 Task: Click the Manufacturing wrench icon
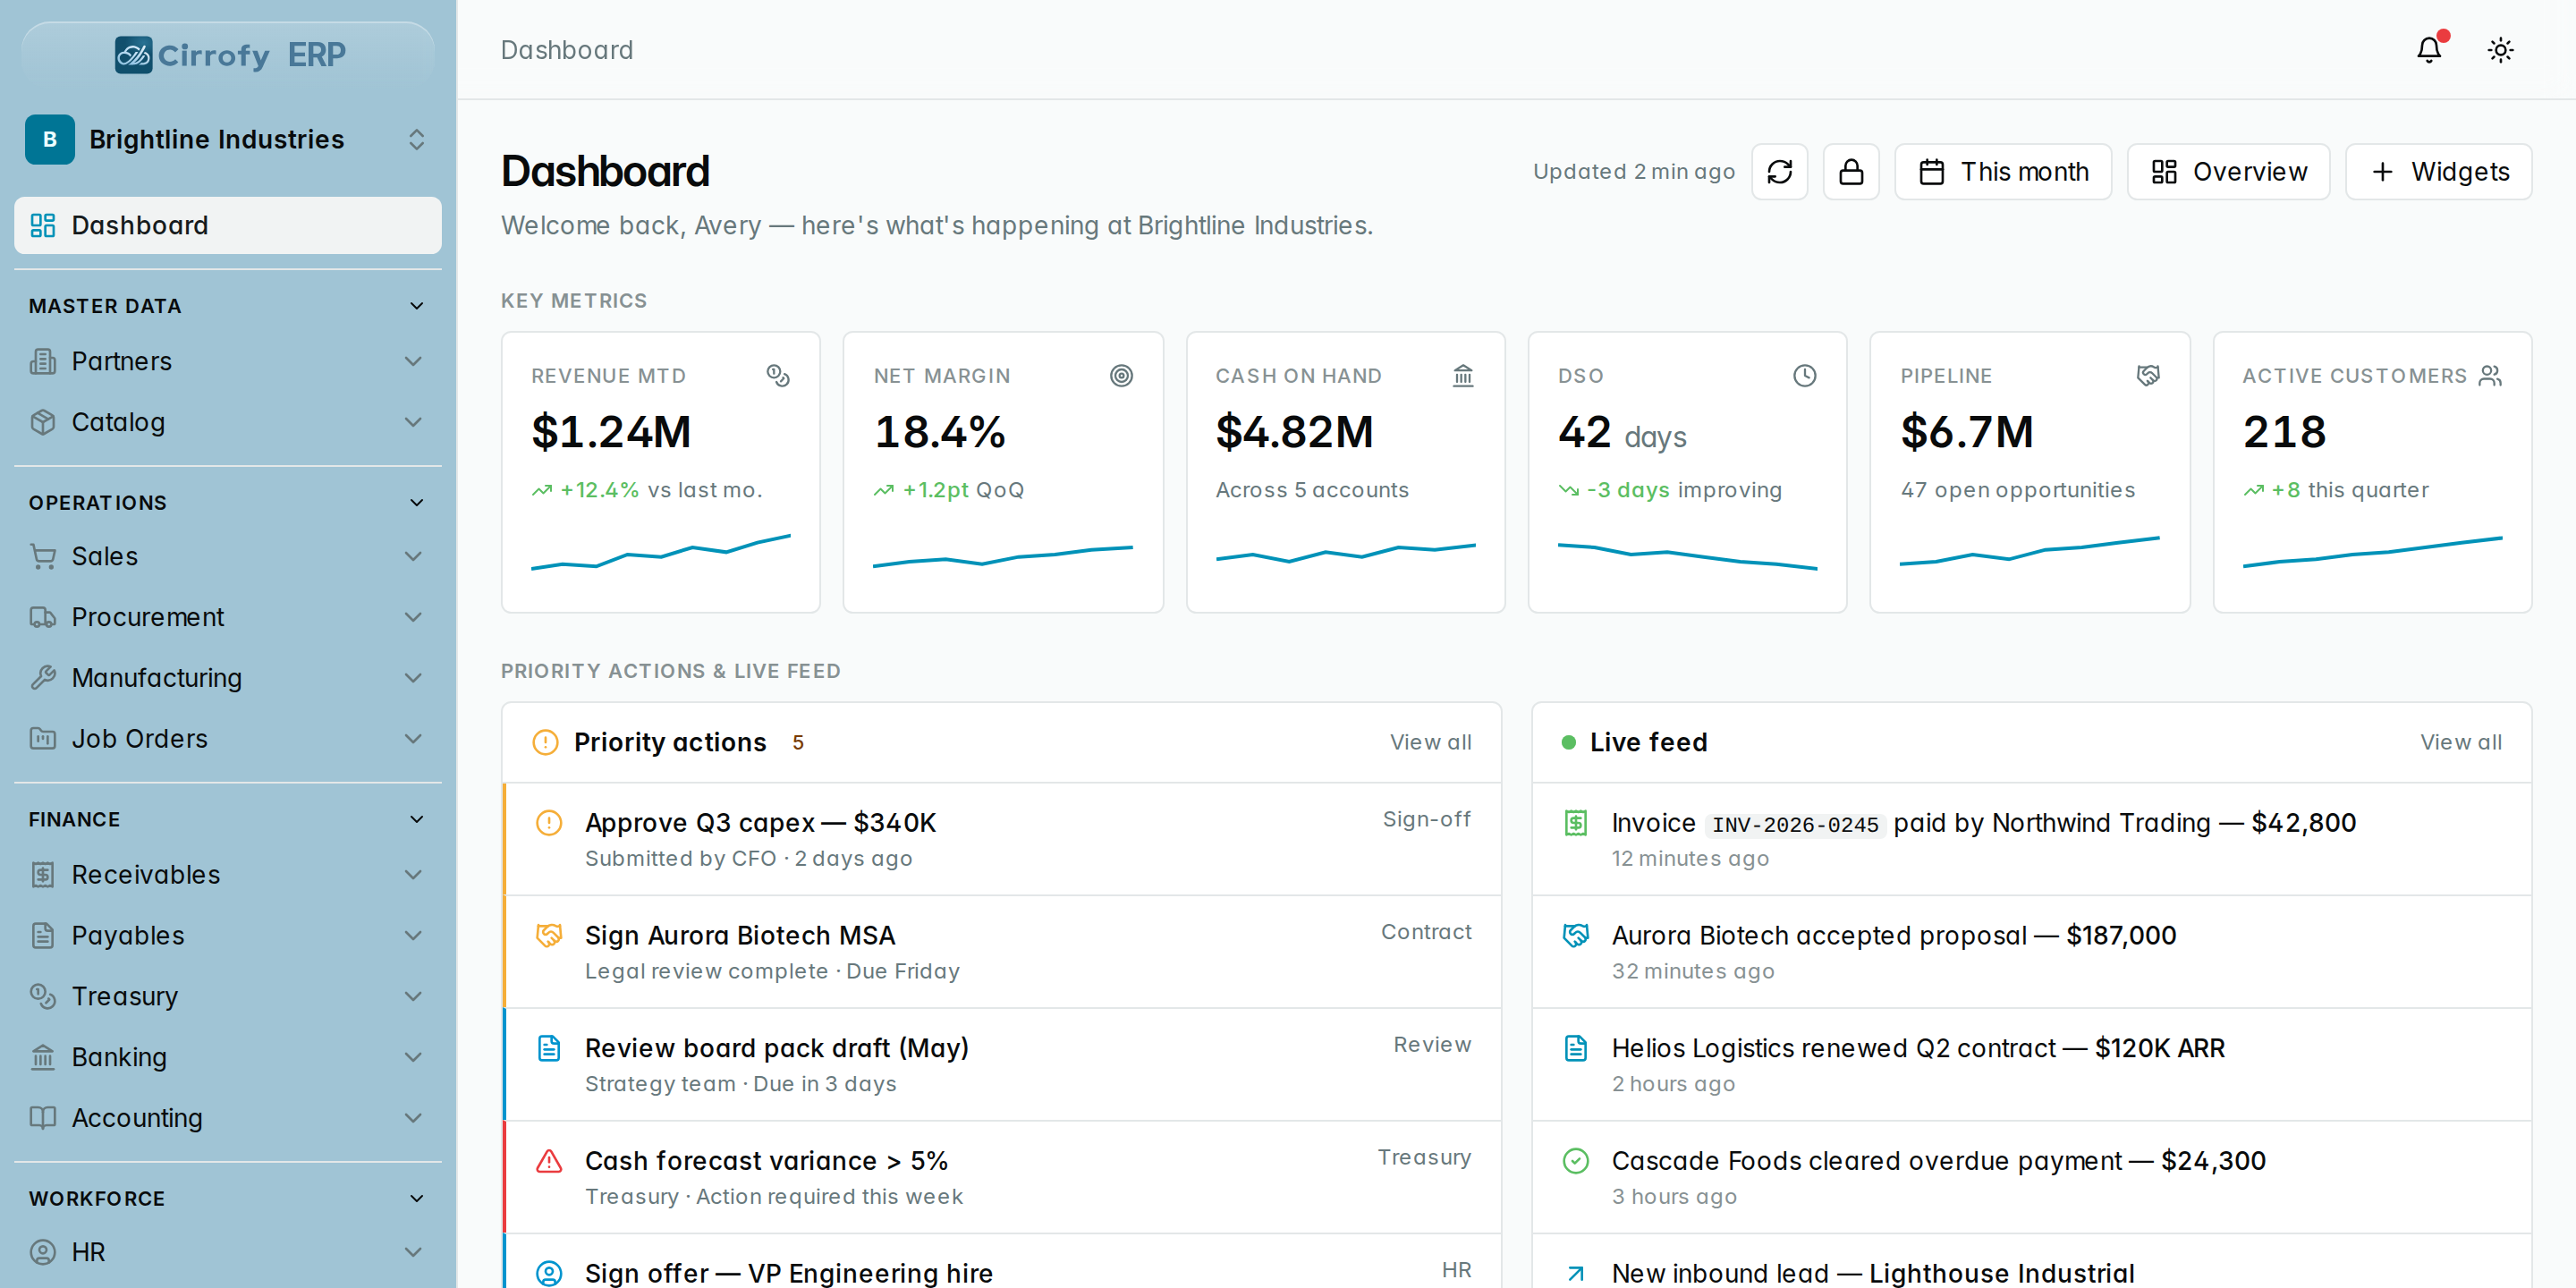[x=43, y=678]
